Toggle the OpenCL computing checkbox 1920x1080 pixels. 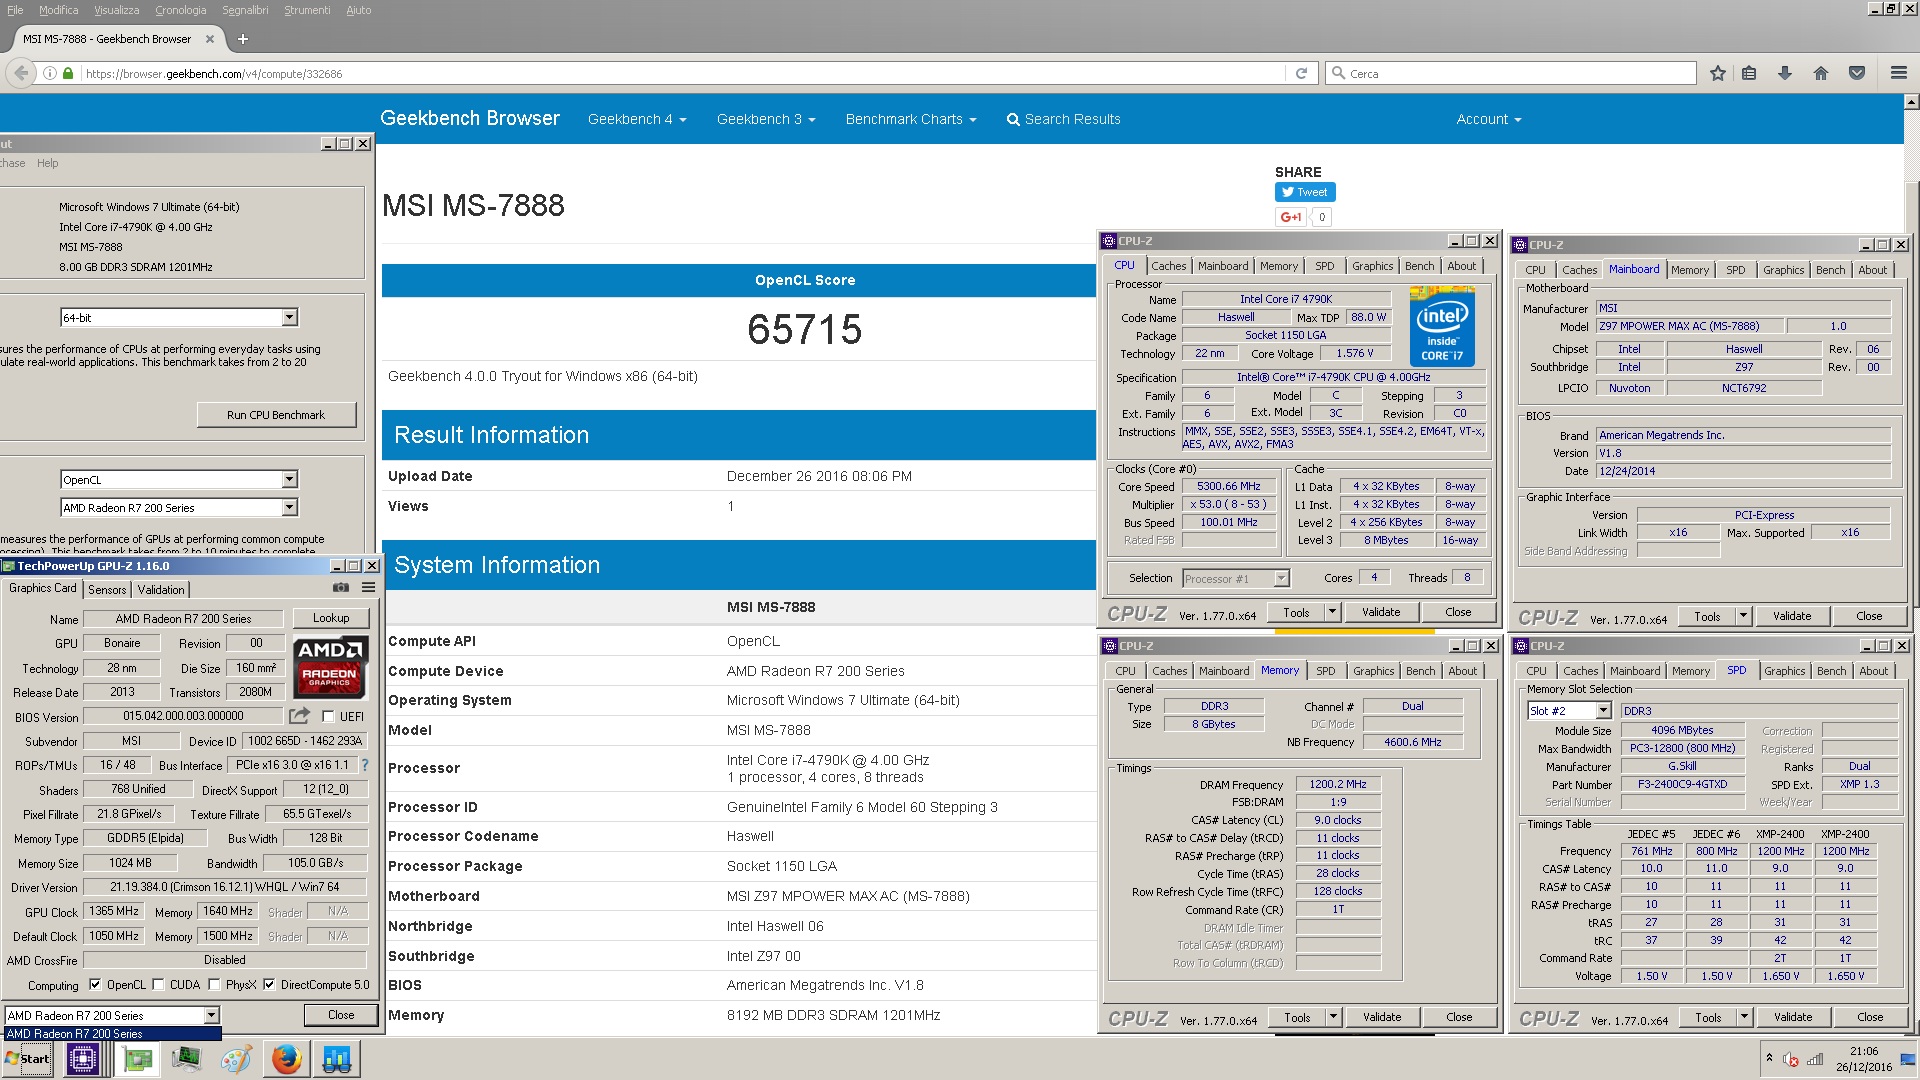[x=95, y=985]
